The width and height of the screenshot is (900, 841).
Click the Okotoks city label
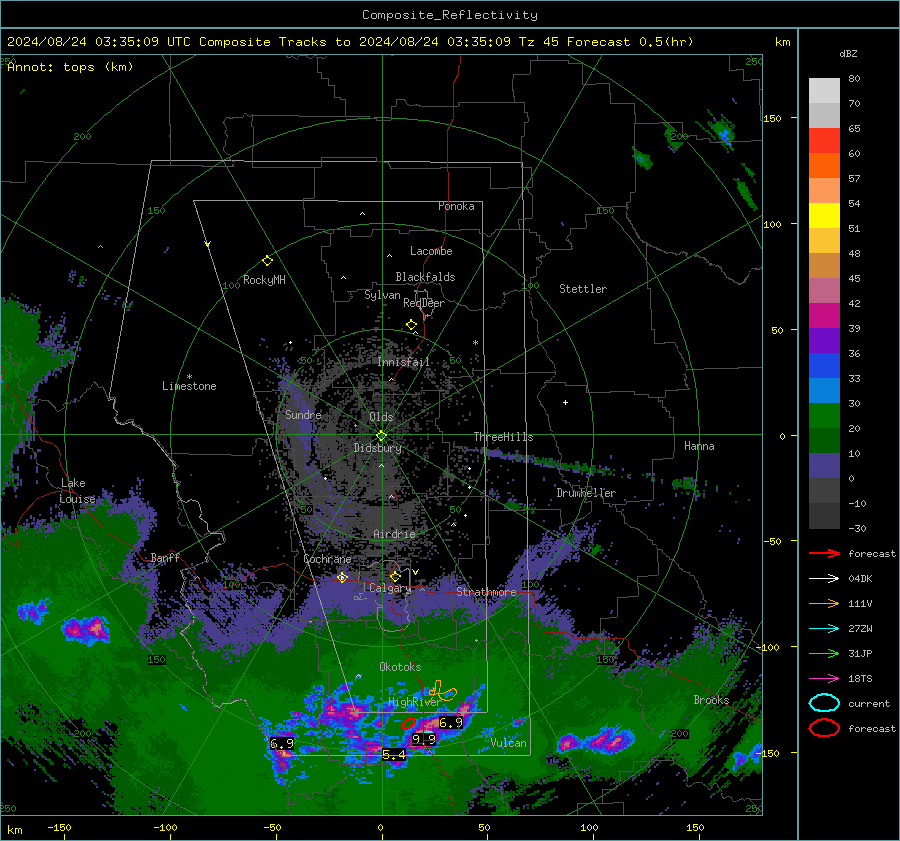[x=400, y=667]
